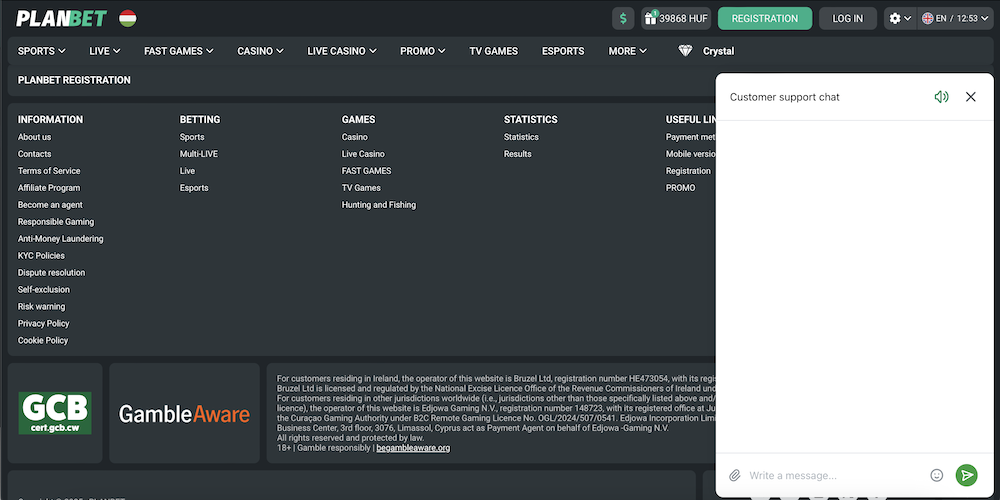Click the paperclip attach file icon
Viewport: 1000px width, 500px height.
pyautogui.click(x=735, y=475)
